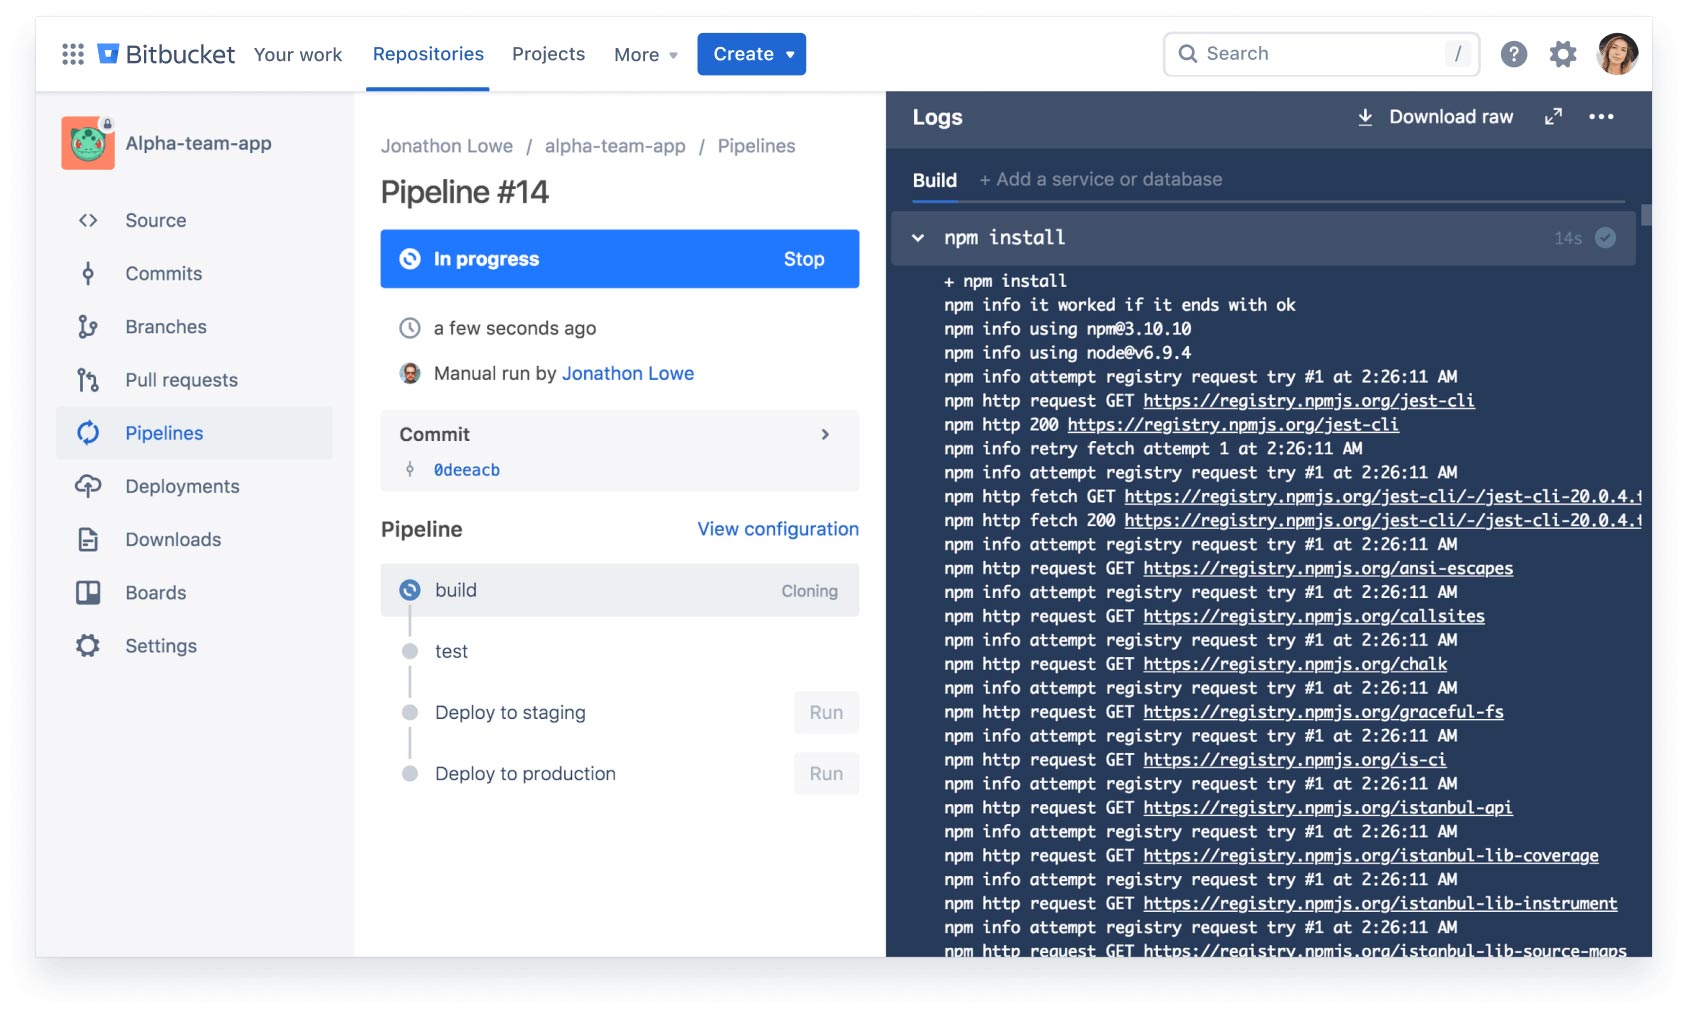Image resolution: width=1688 pixels, height=1012 pixels.
Task: Open Jonathon Lowe's profile link
Action: pos(628,373)
